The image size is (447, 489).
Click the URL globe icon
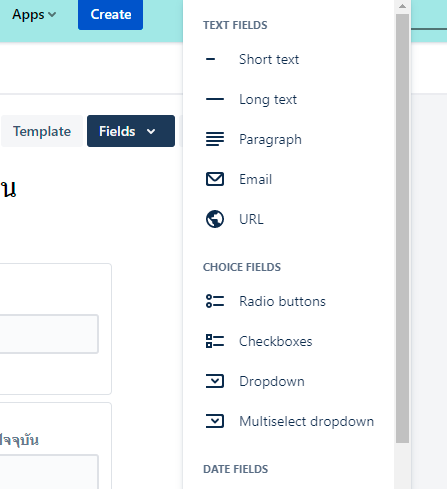[x=215, y=219]
